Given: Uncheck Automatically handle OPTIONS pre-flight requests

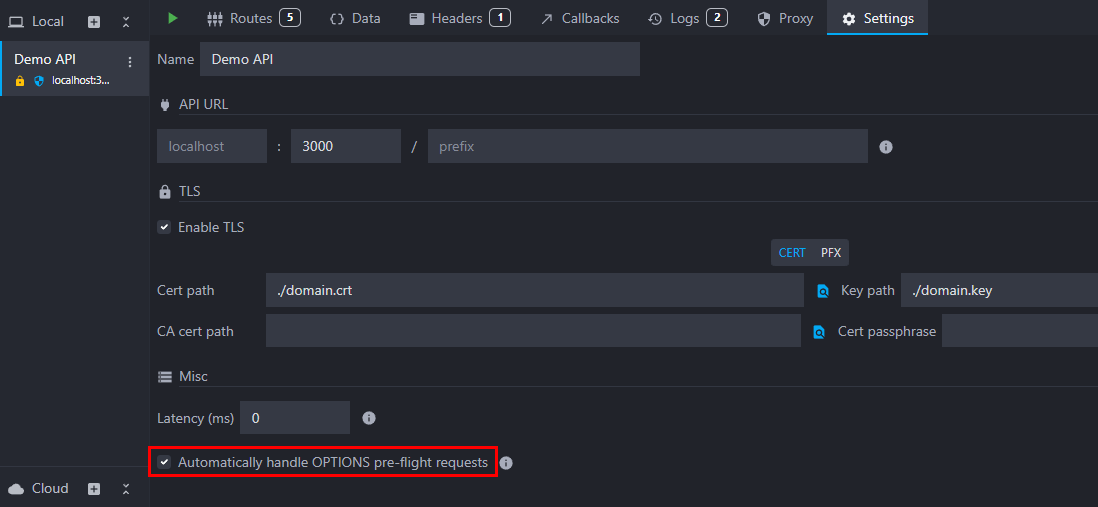Looking at the screenshot, I should pos(164,462).
